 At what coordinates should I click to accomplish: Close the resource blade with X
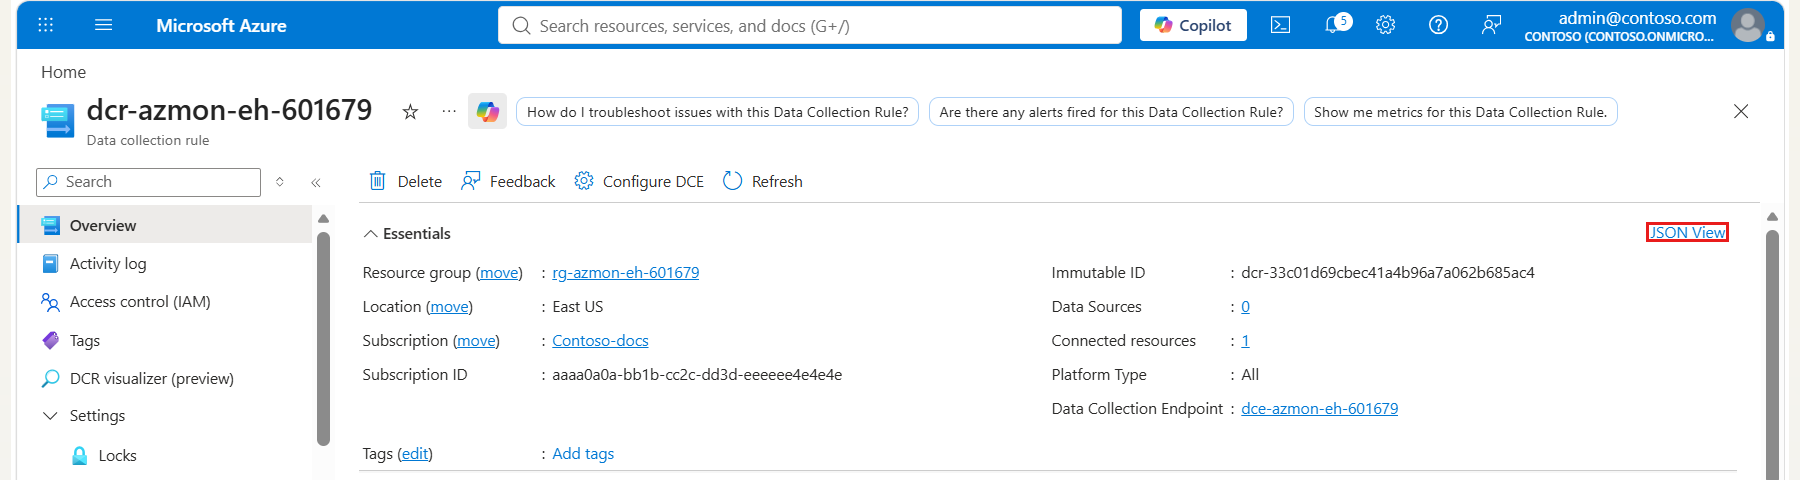click(x=1741, y=111)
